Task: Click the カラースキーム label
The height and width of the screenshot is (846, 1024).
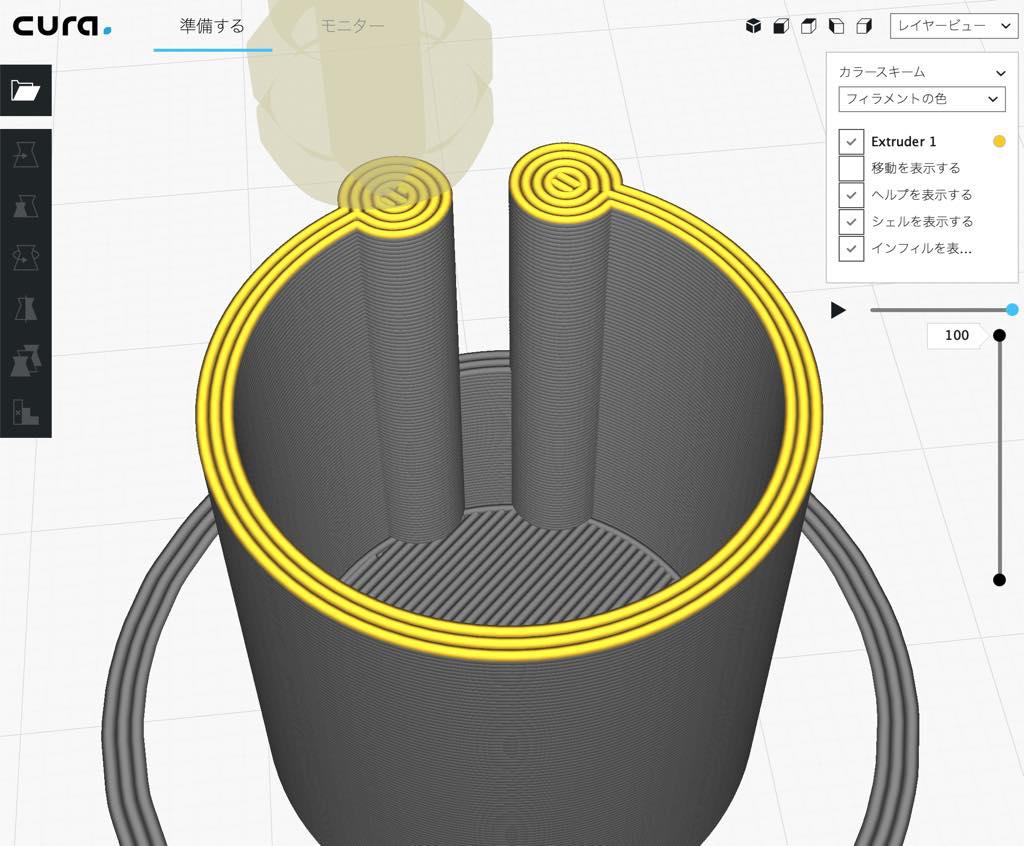Action: [x=882, y=73]
